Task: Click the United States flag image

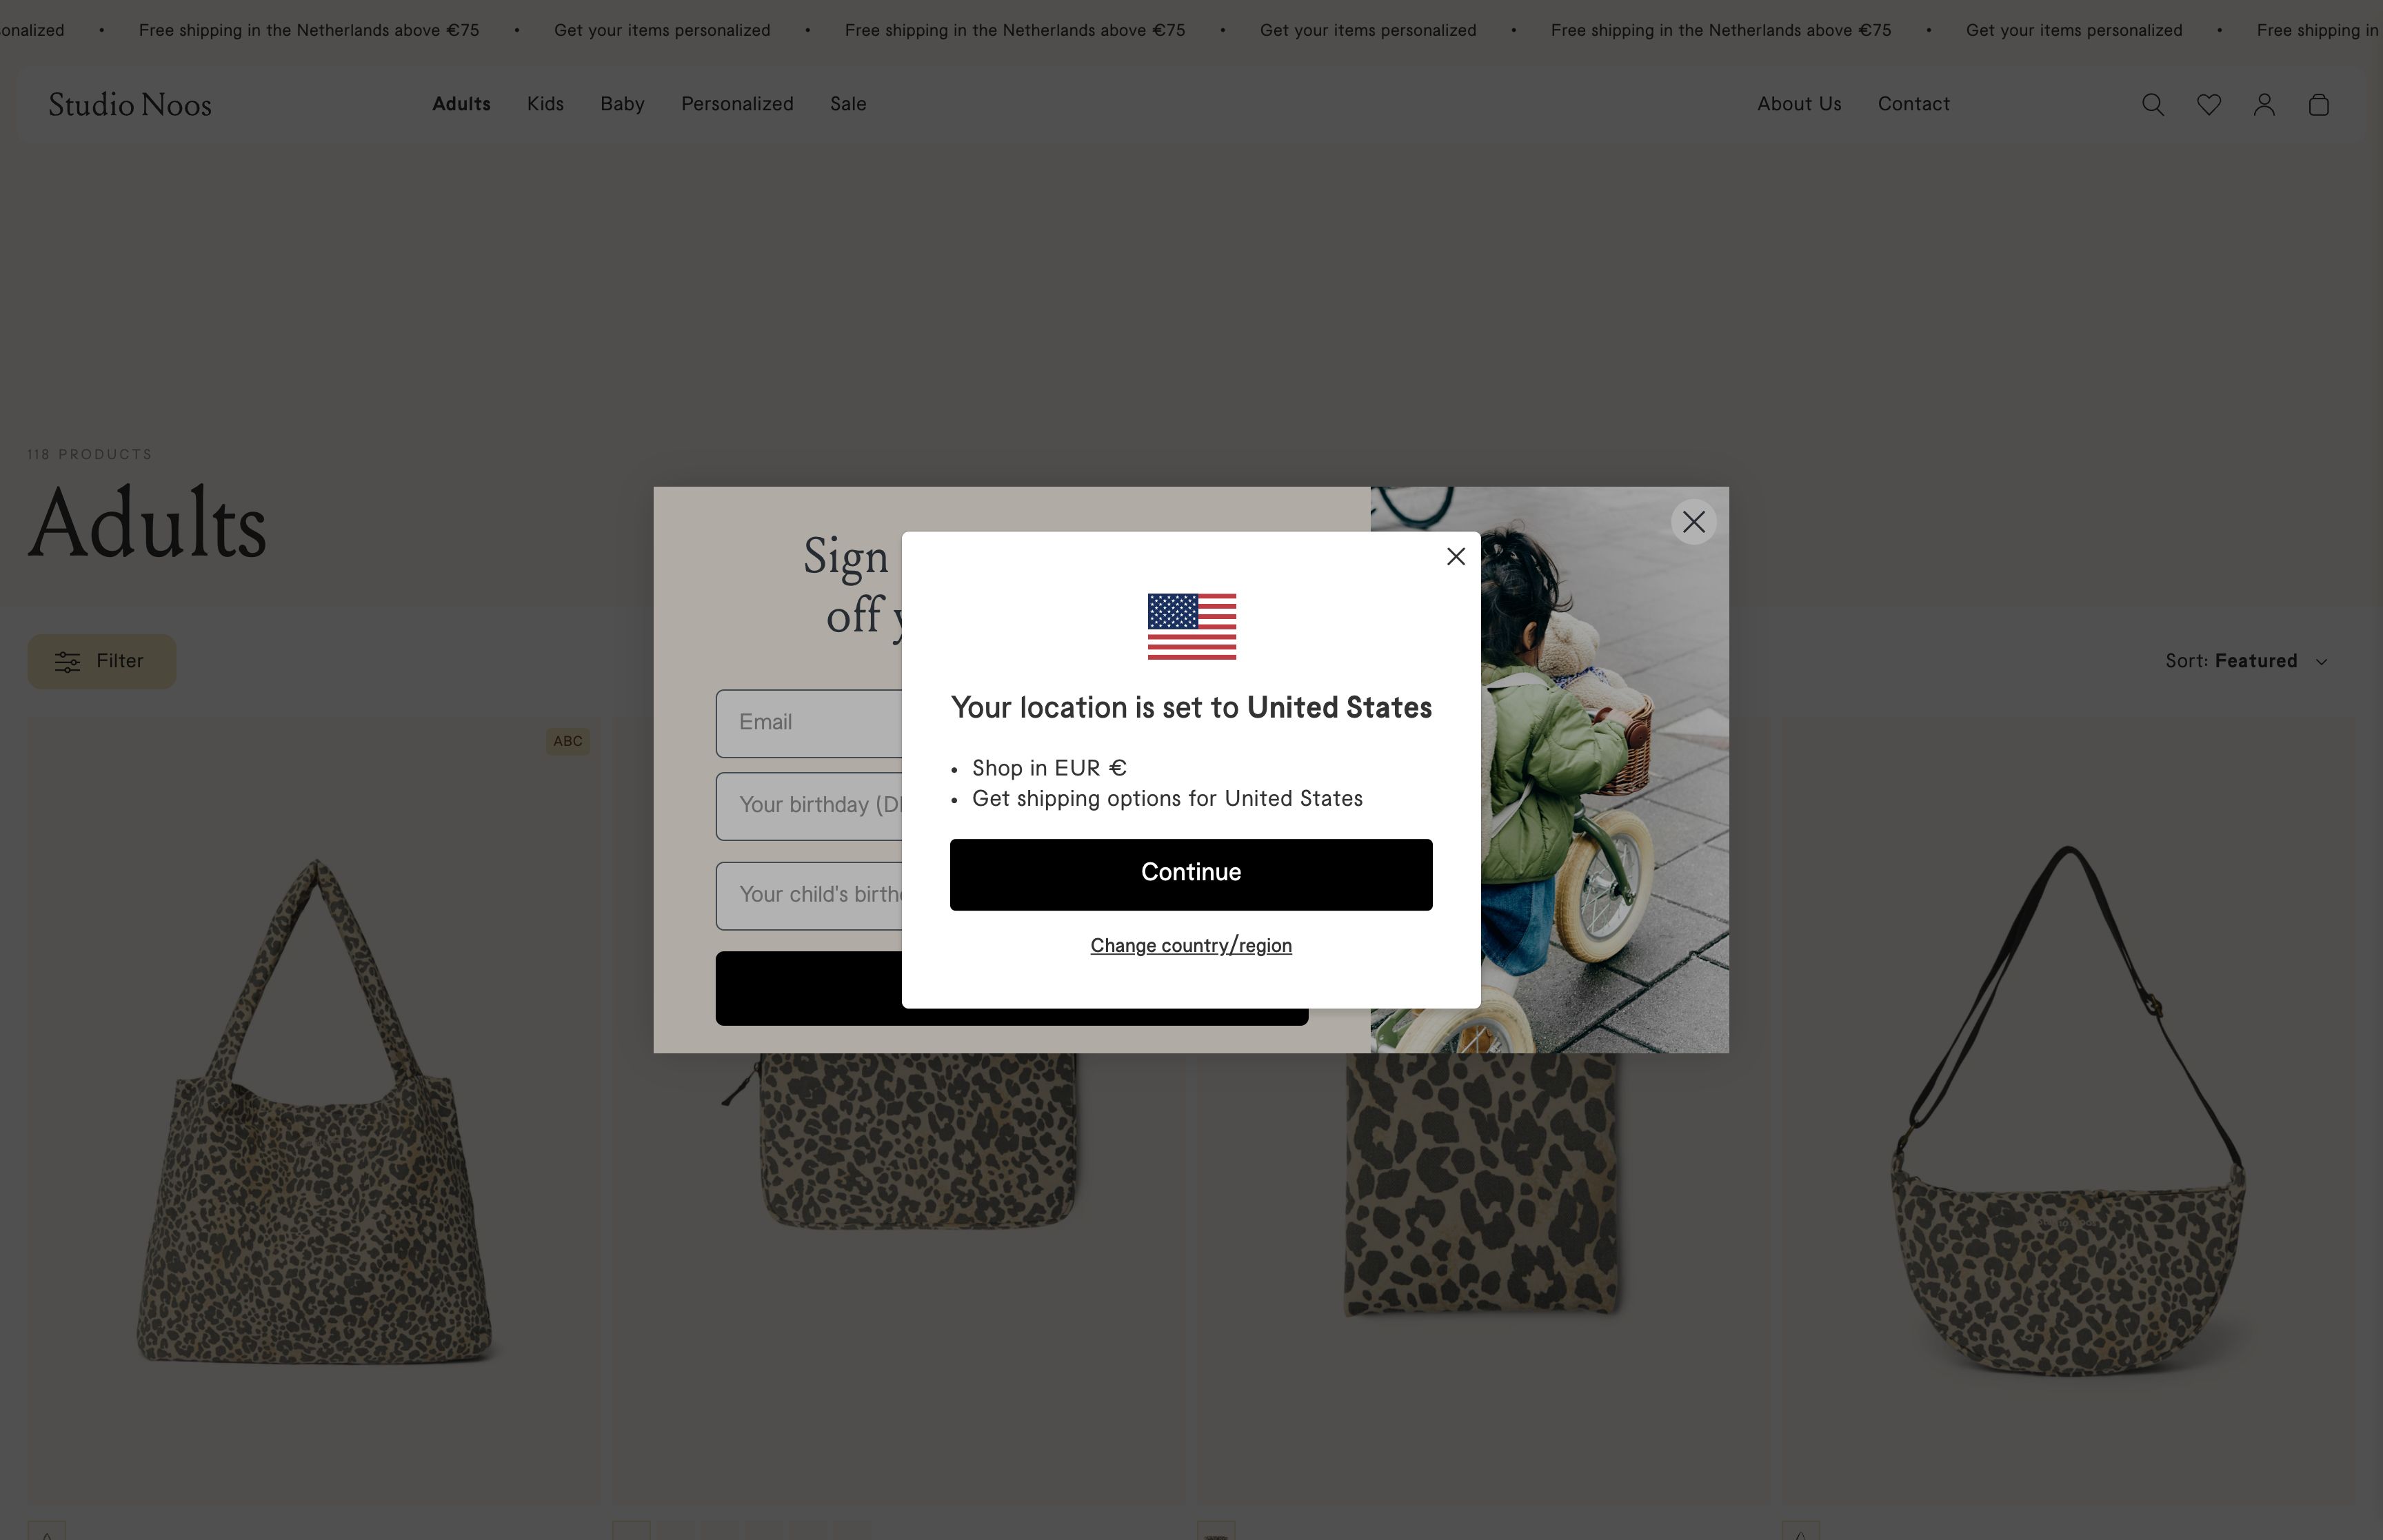Action: pyautogui.click(x=1191, y=627)
